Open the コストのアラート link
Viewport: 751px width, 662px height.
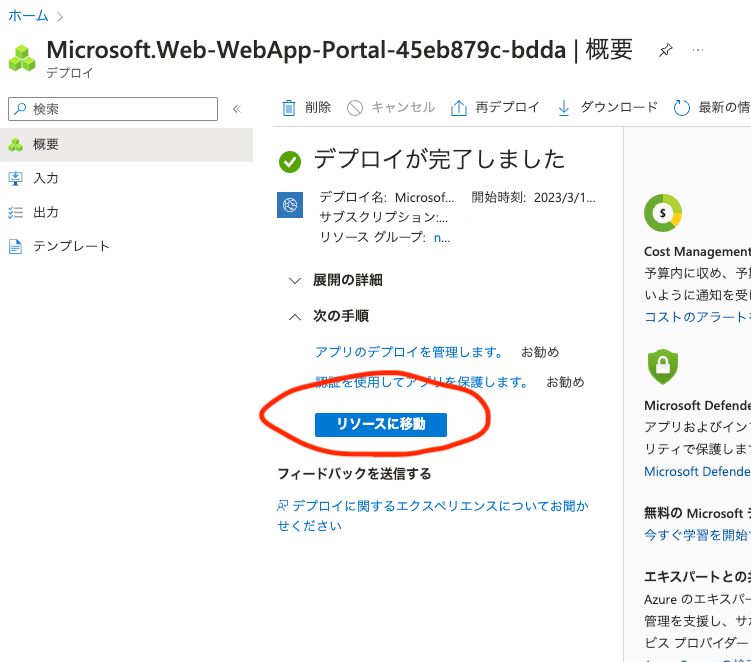pos(697,317)
